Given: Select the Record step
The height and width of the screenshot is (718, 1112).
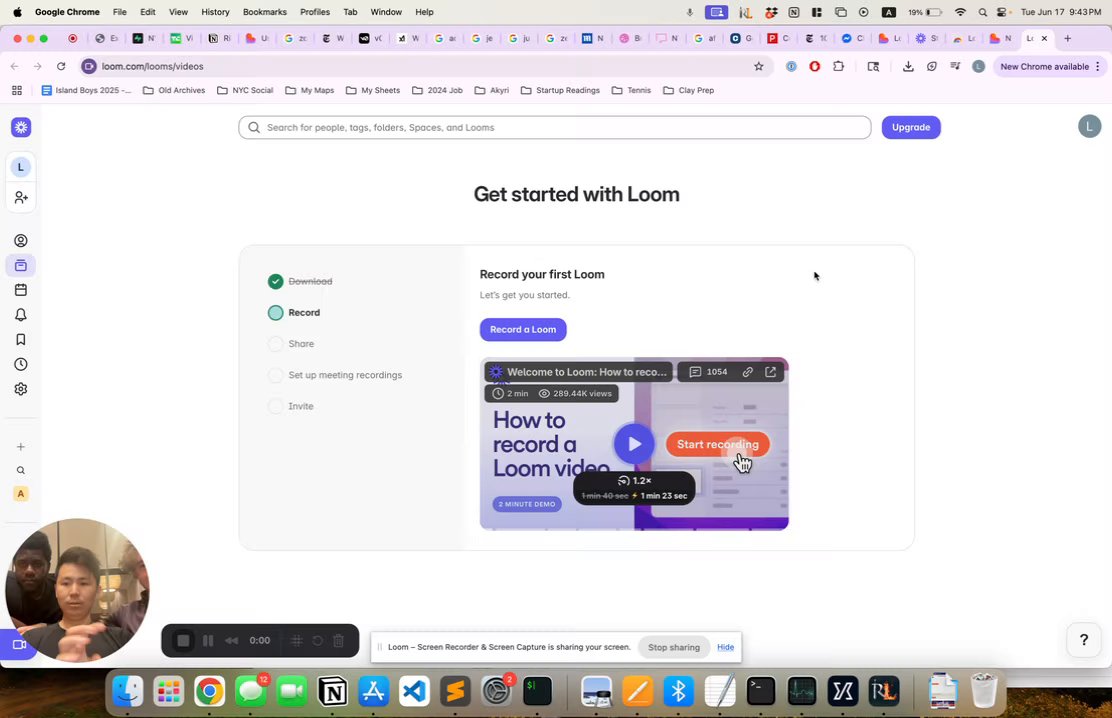Looking at the screenshot, I should coord(294,313).
